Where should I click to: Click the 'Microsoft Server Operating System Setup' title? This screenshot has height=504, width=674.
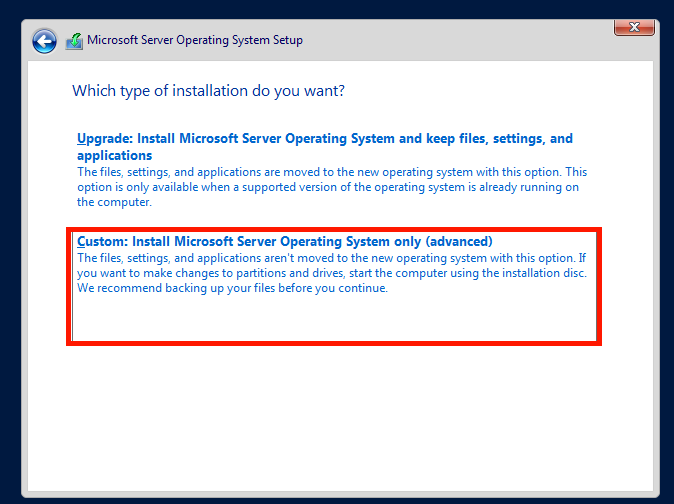pos(195,40)
